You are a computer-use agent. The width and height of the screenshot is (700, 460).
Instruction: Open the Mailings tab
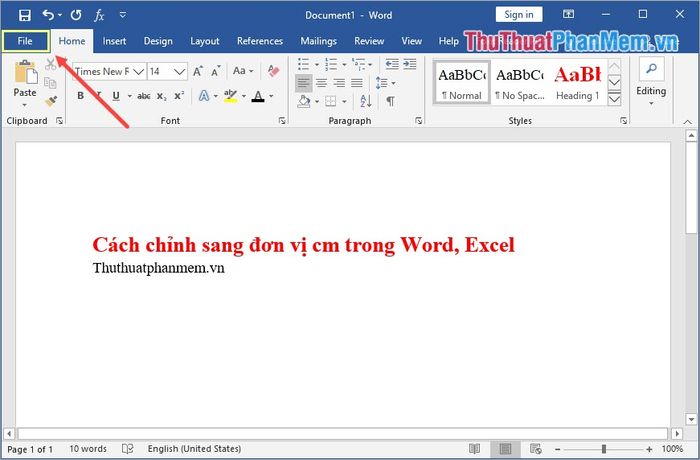pyautogui.click(x=318, y=41)
